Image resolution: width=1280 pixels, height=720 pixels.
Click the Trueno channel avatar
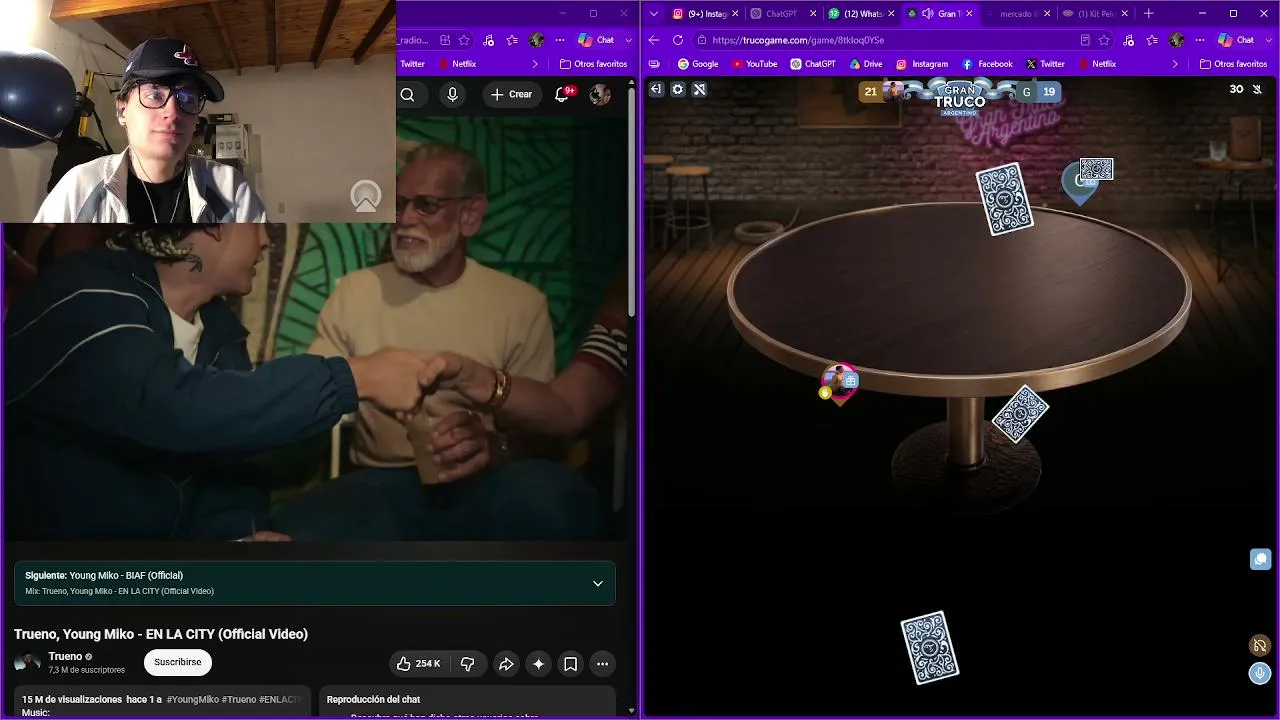[27, 662]
